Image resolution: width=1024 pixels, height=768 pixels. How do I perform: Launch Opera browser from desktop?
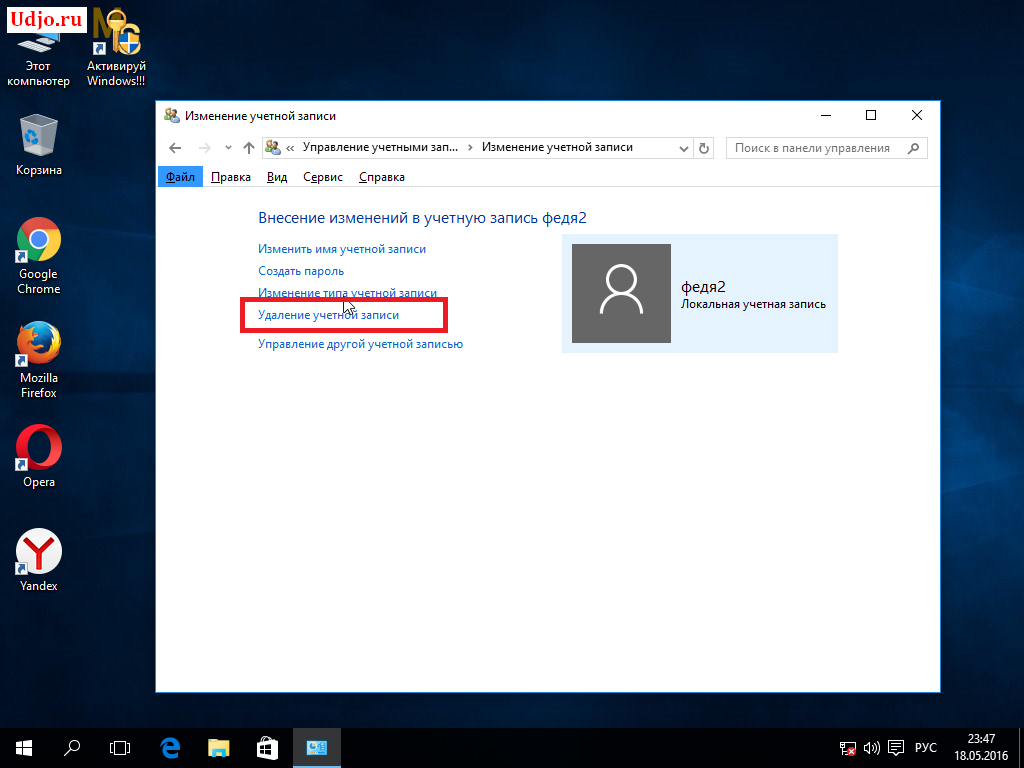click(39, 456)
